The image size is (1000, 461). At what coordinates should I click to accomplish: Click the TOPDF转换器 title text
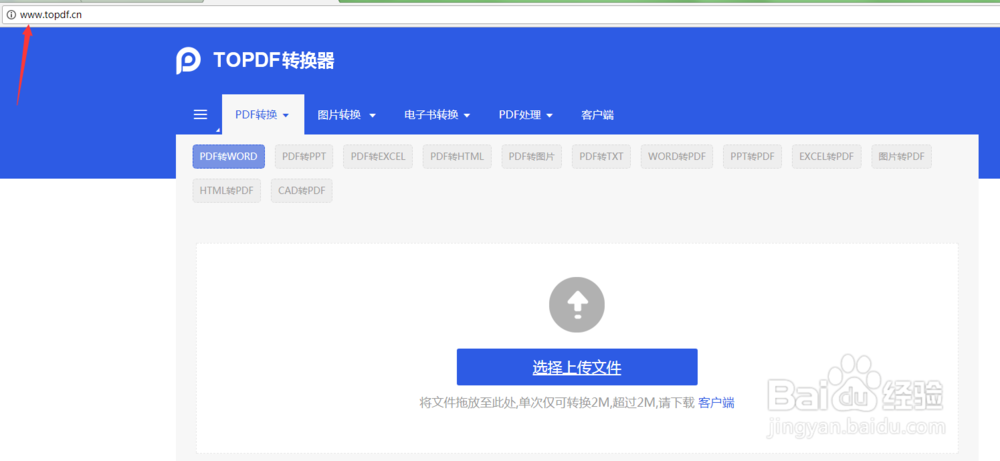[274, 61]
